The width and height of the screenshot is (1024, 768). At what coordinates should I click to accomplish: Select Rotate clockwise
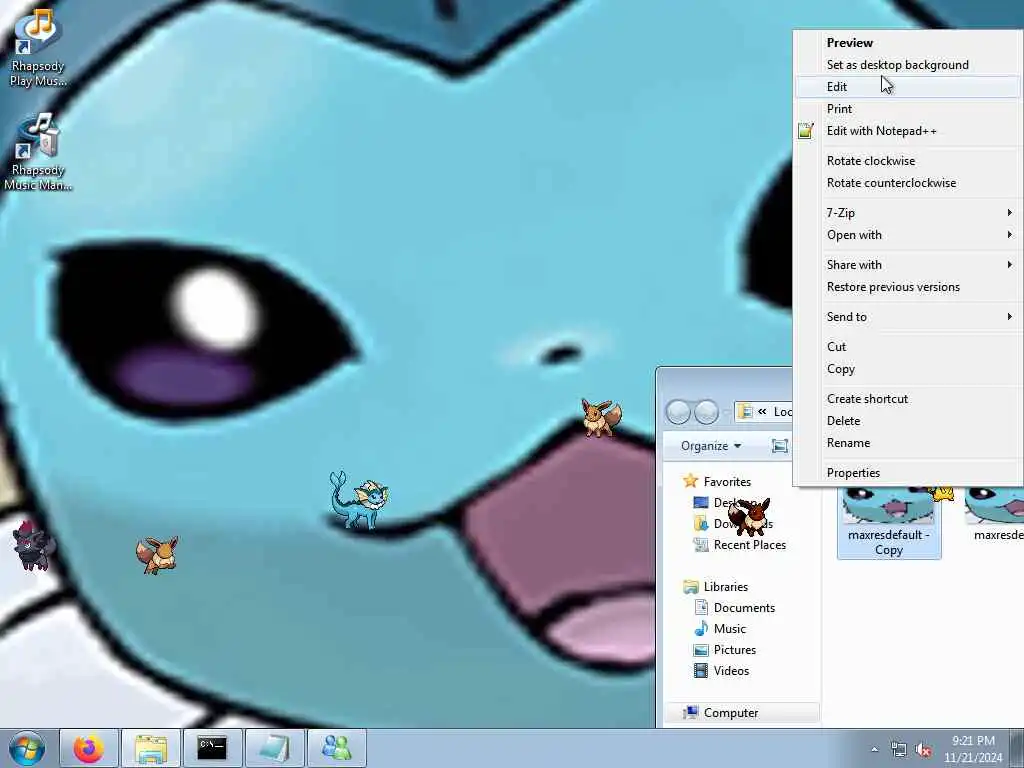coord(908,161)
